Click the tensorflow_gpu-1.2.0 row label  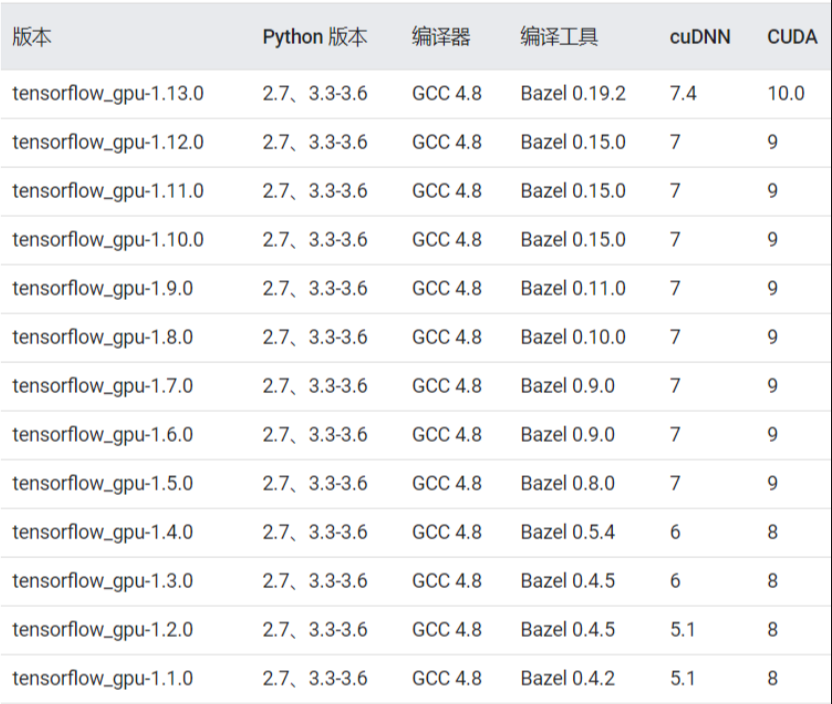[x=103, y=630]
